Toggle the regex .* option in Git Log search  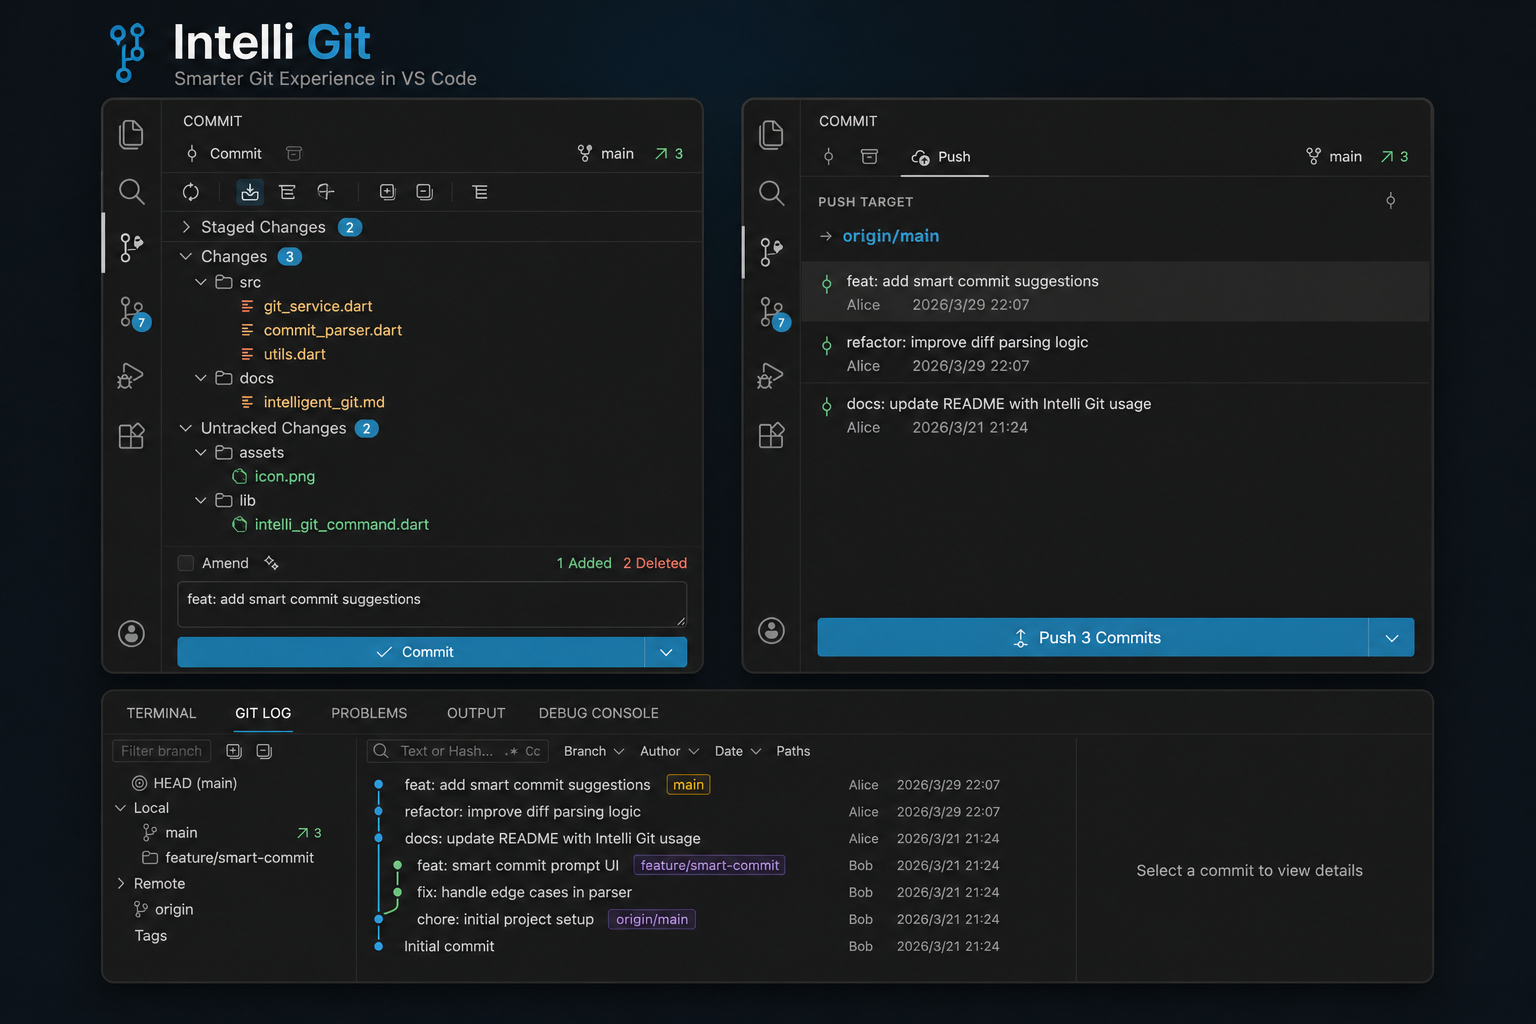tap(511, 751)
